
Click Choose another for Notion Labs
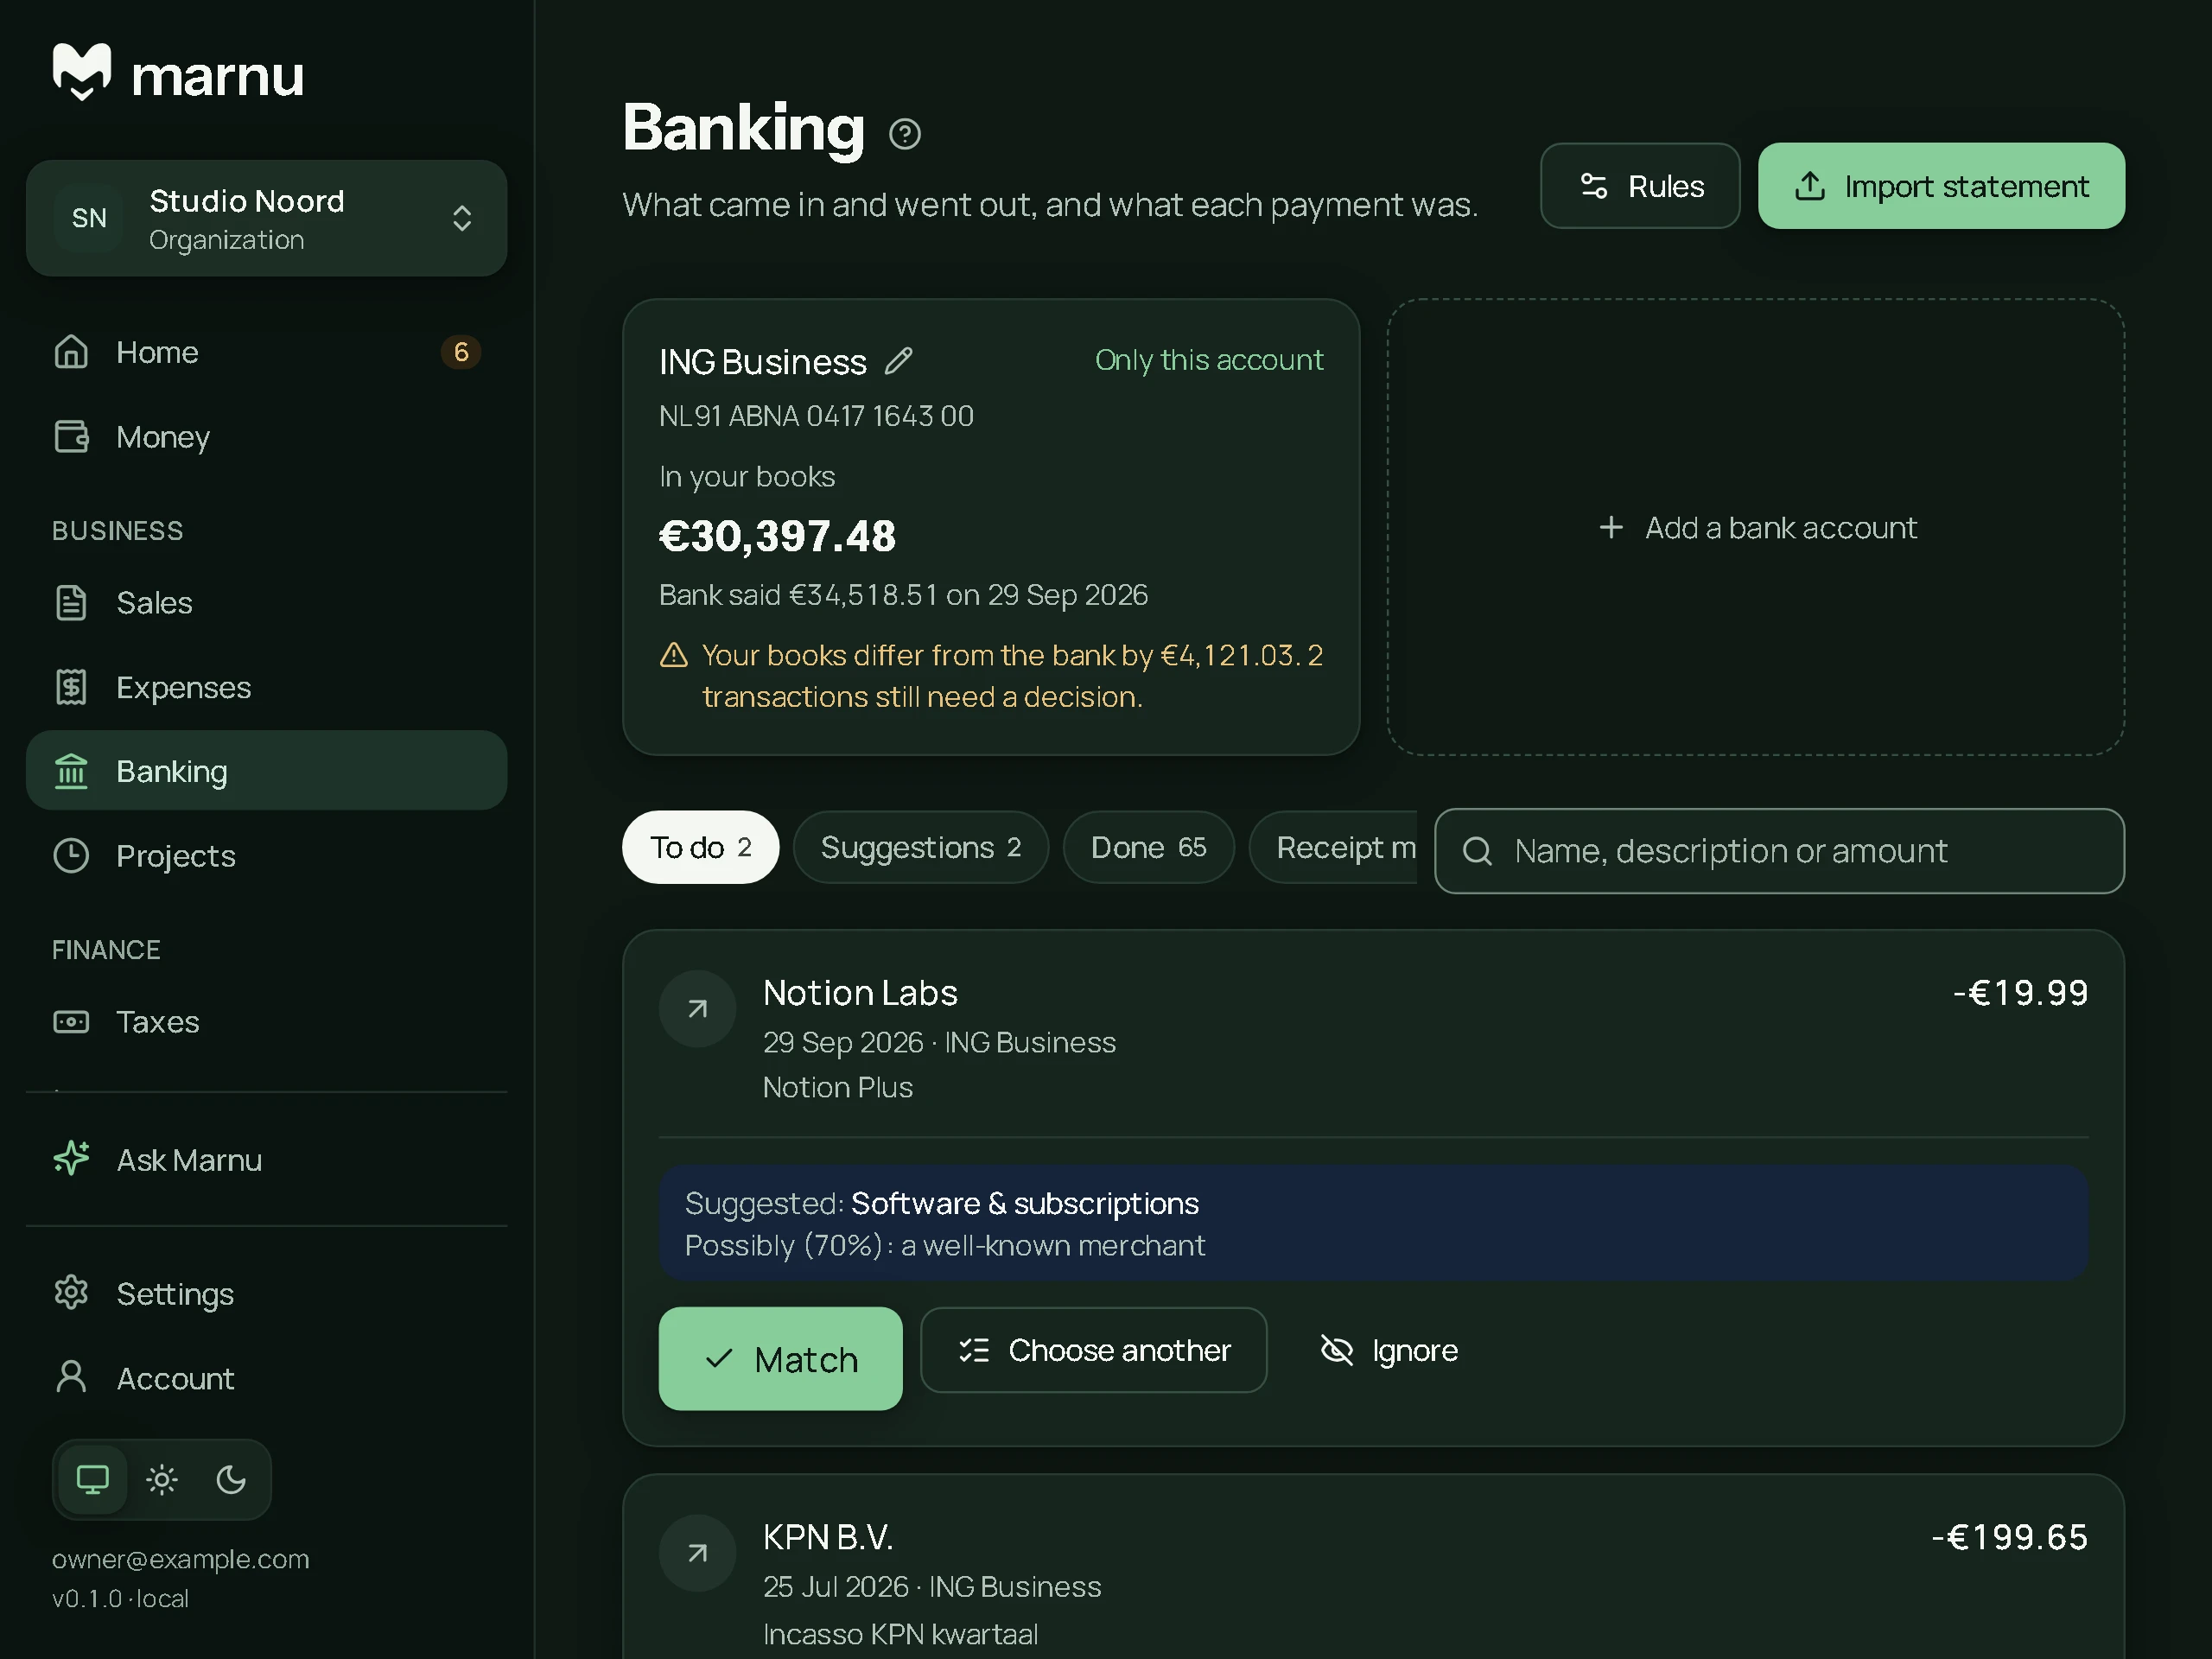[1093, 1350]
